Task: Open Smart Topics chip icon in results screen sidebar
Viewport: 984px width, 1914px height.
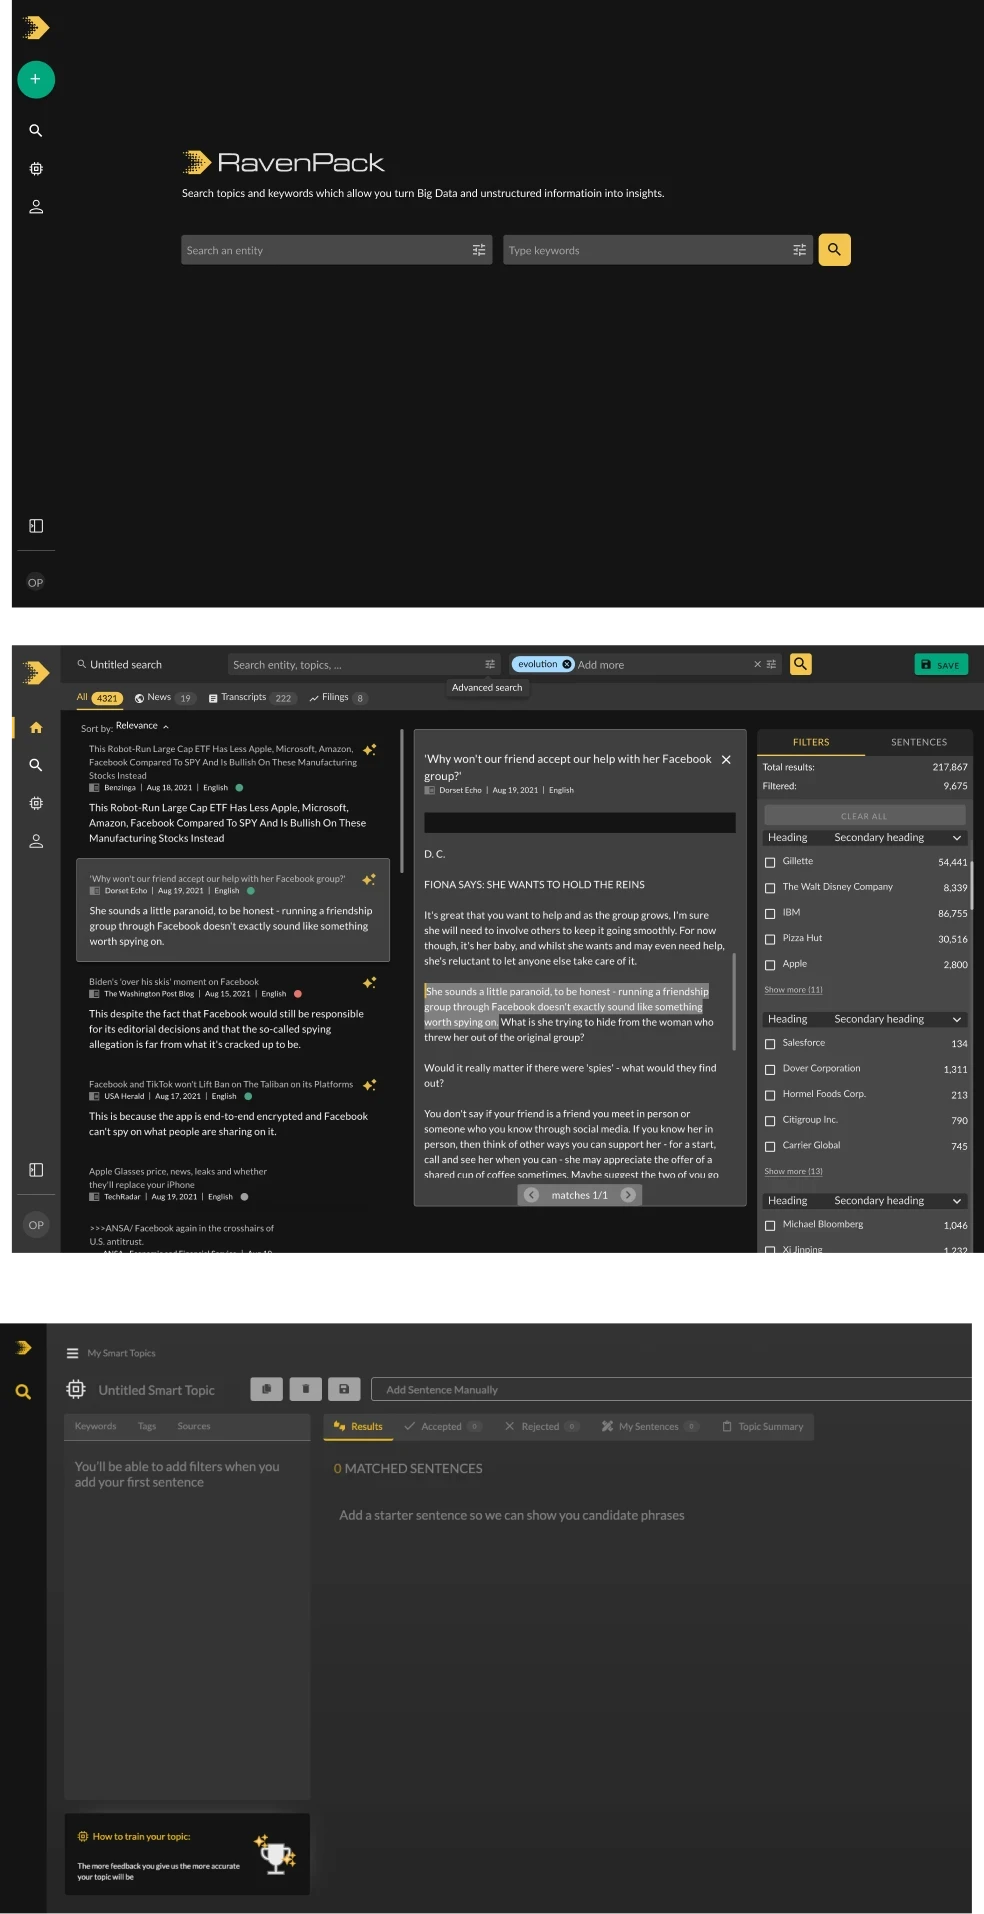Action: [36, 803]
